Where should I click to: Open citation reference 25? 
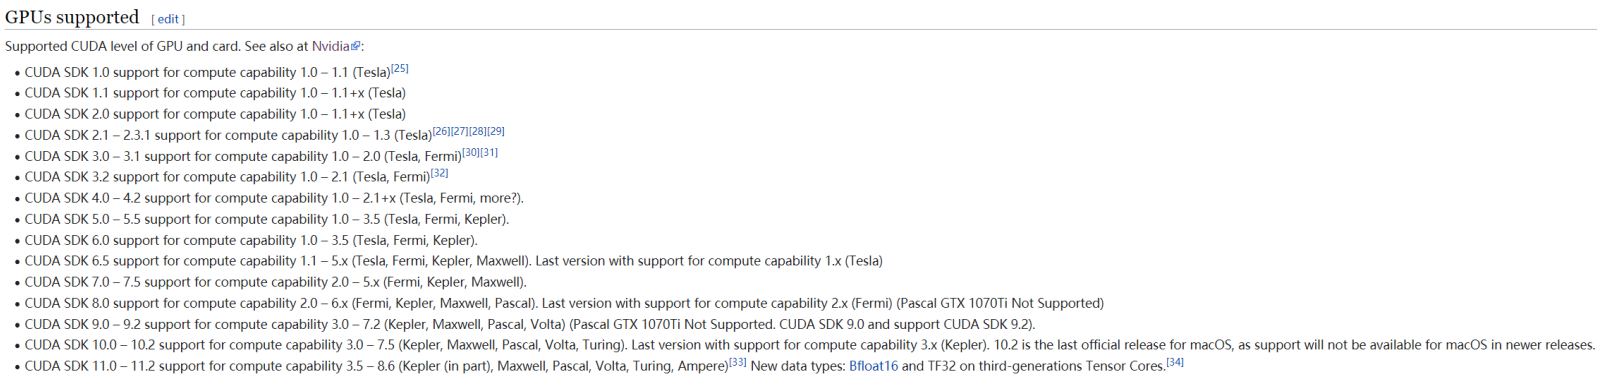point(400,68)
